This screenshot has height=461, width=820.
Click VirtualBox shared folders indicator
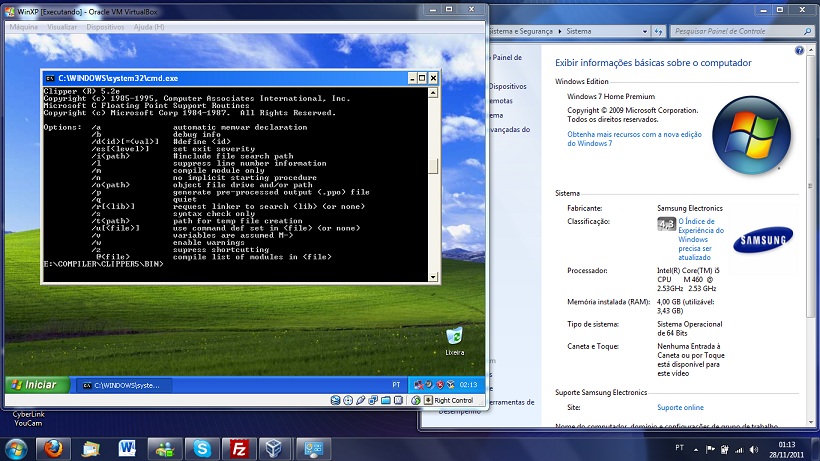point(385,400)
